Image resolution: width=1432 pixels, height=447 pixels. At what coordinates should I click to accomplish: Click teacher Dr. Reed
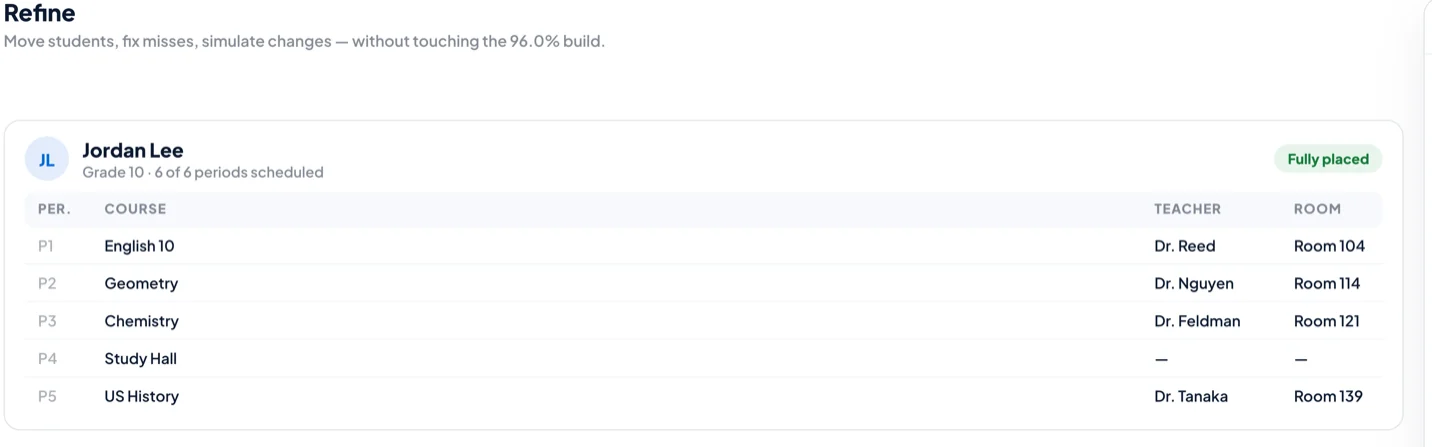(1185, 246)
